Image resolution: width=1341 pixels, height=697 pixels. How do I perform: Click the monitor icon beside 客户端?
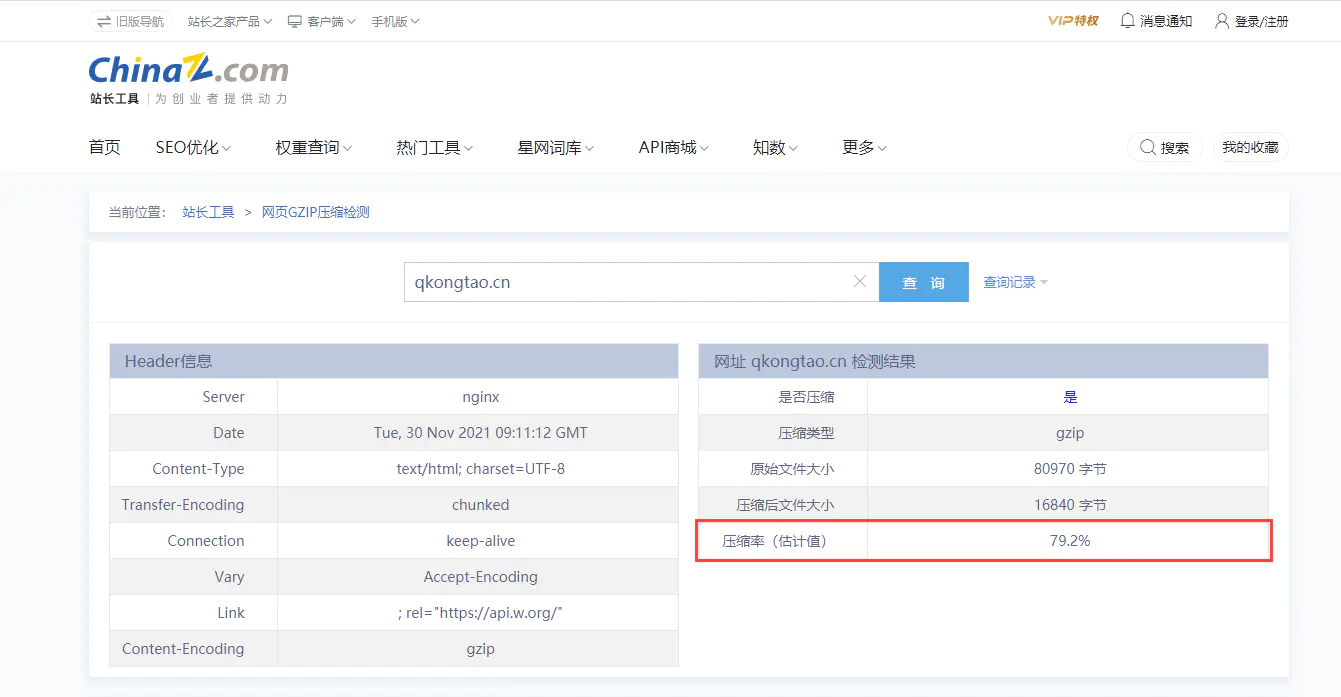click(295, 21)
